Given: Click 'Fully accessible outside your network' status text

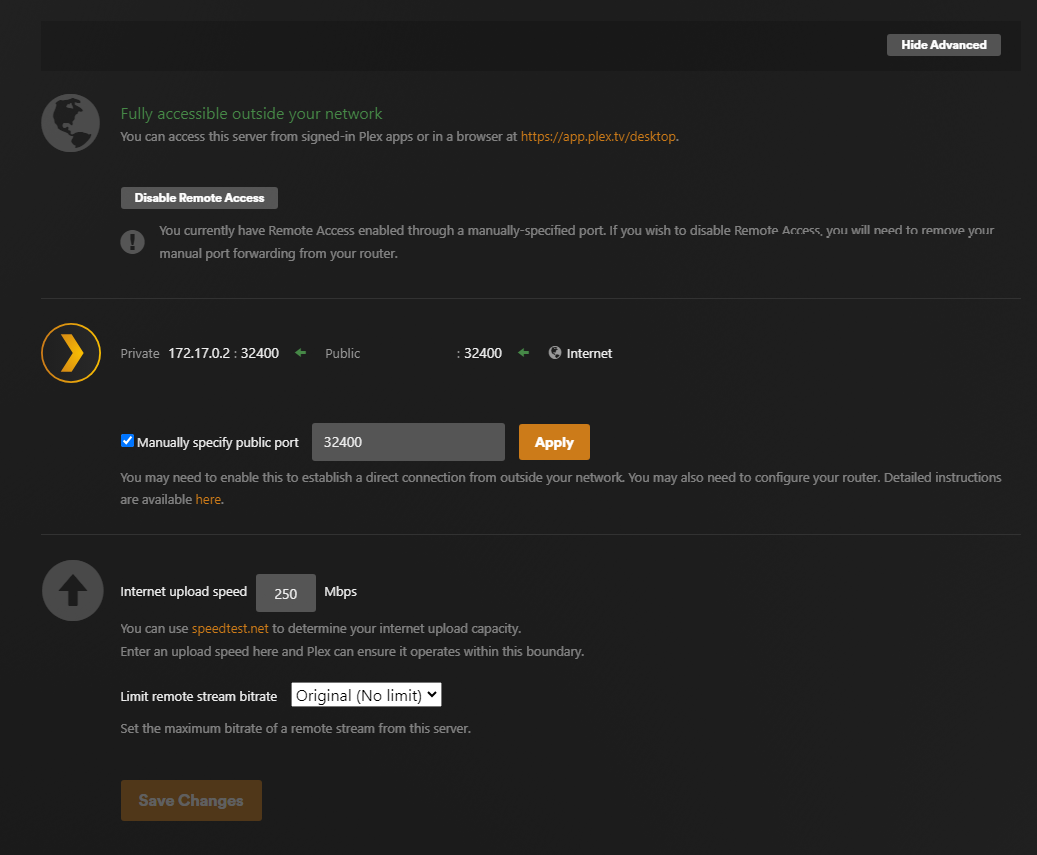Looking at the screenshot, I should [x=251, y=114].
